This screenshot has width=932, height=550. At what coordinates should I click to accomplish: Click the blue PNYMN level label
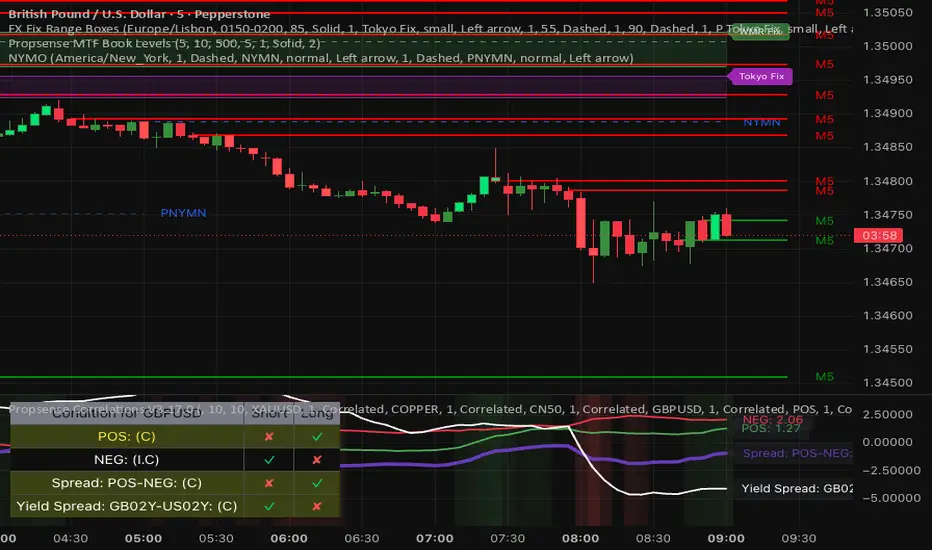(183, 213)
